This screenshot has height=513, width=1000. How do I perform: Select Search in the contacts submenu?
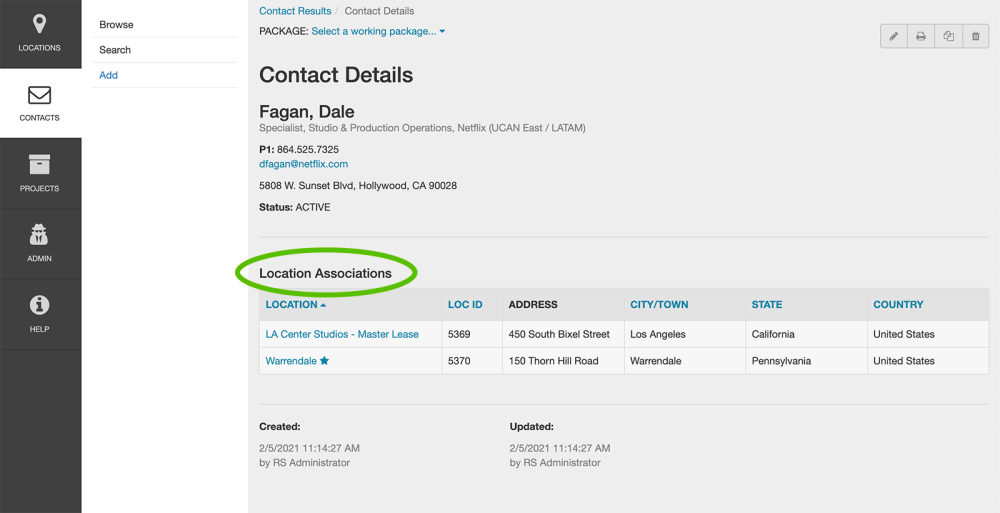click(x=115, y=50)
